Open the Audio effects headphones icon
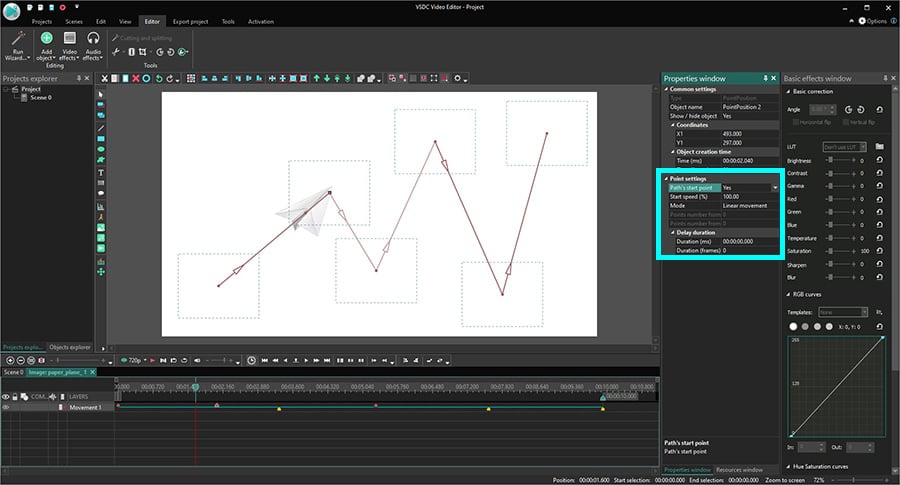 point(93,38)
